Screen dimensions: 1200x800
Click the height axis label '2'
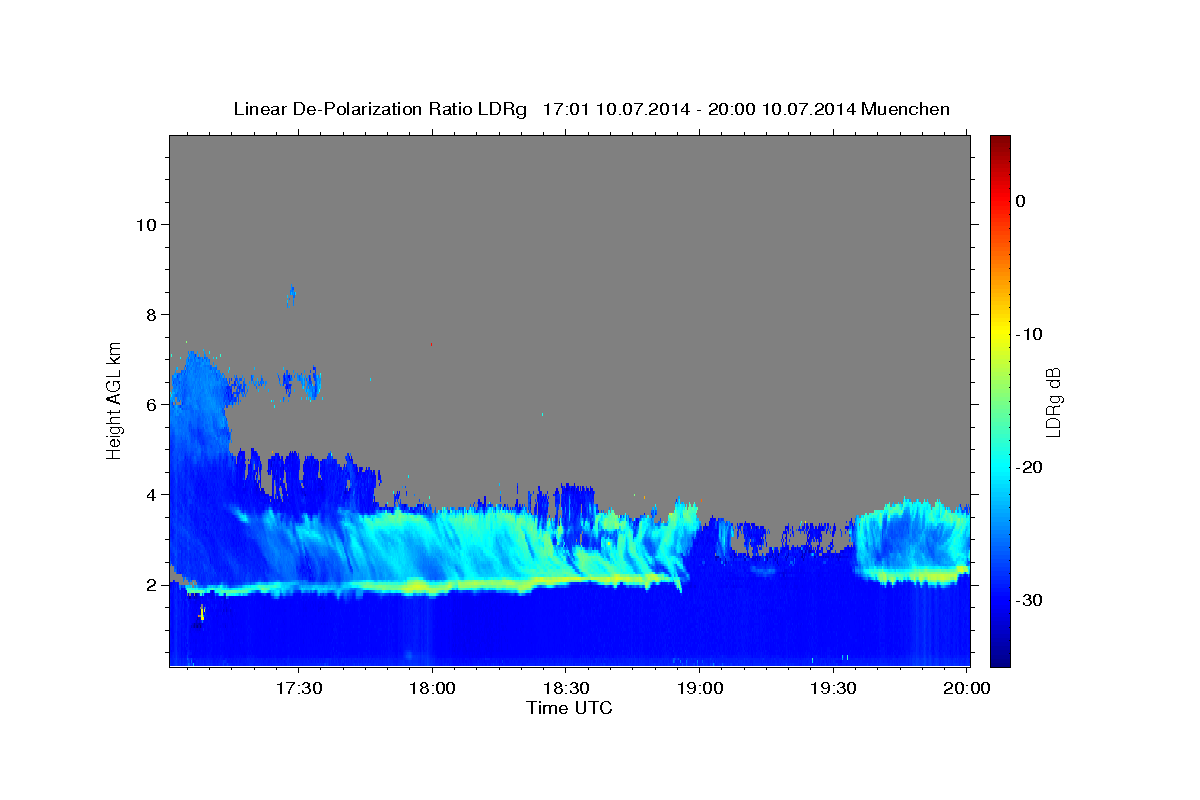(x=152, y=584)
